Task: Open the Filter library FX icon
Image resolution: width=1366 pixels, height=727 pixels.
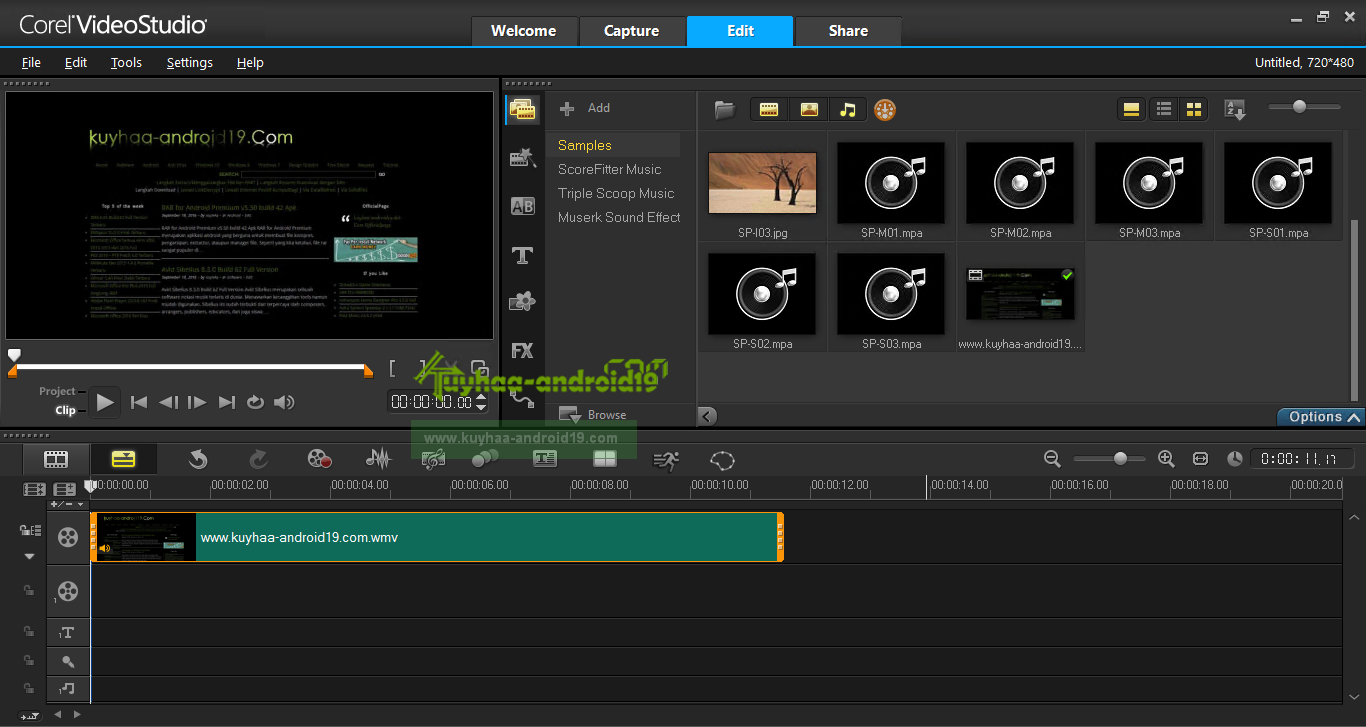Action: pos(522,350)
